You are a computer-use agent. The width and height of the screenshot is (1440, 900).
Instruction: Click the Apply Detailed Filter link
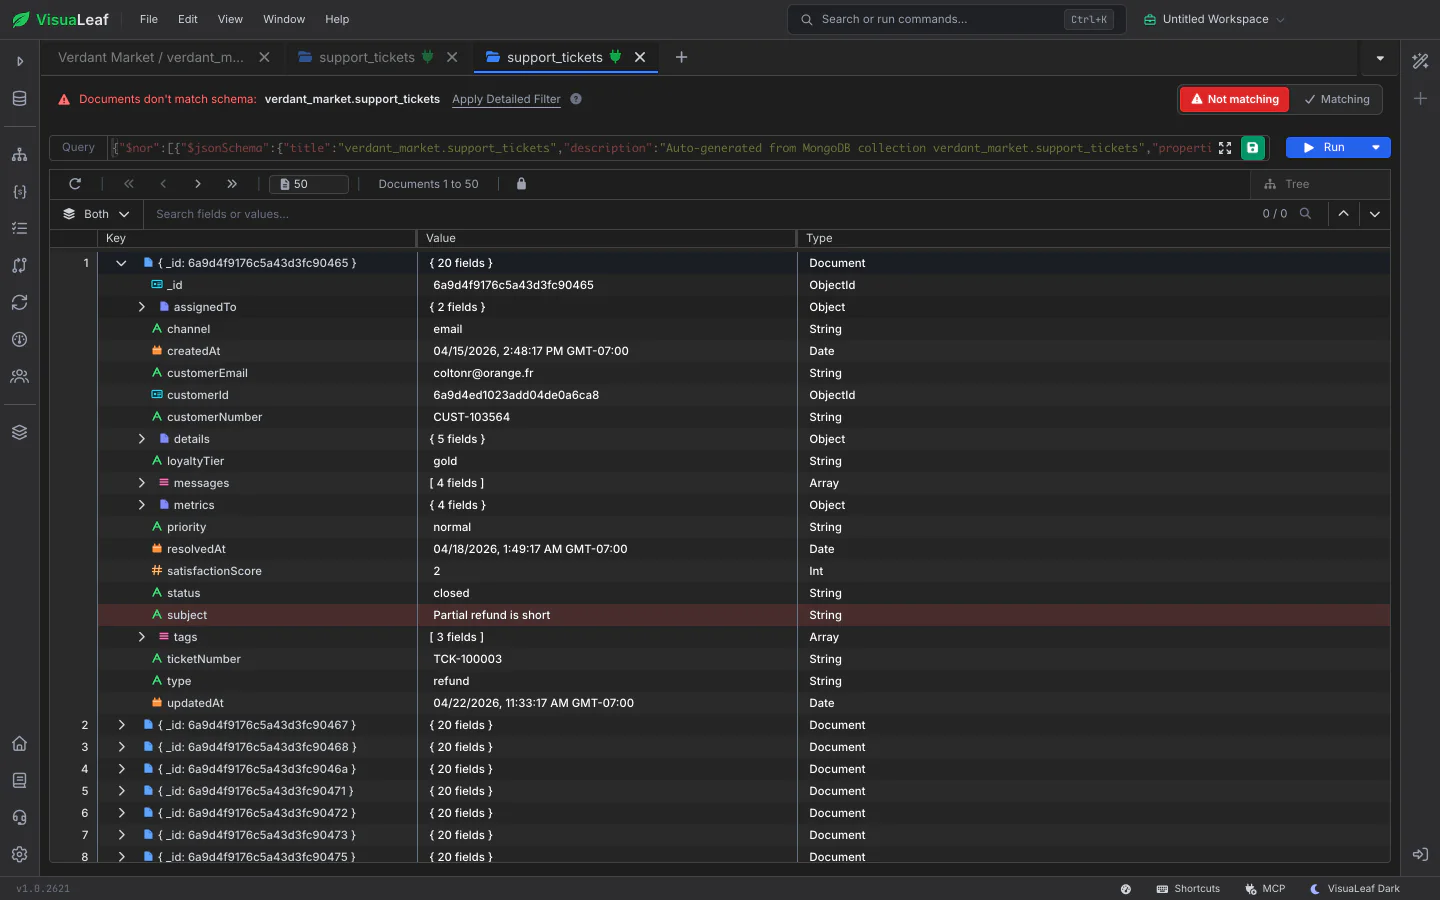point(506,99)
